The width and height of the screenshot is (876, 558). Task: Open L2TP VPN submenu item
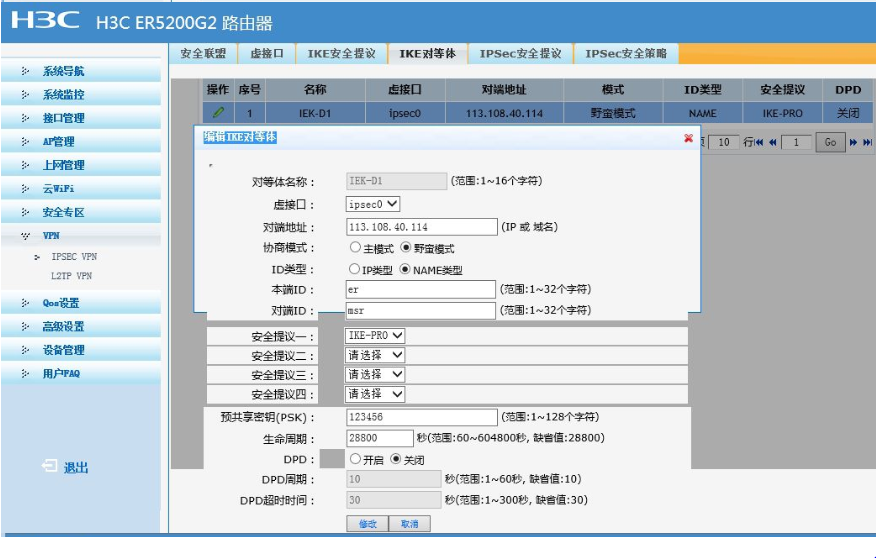click(x=72, y=276)
